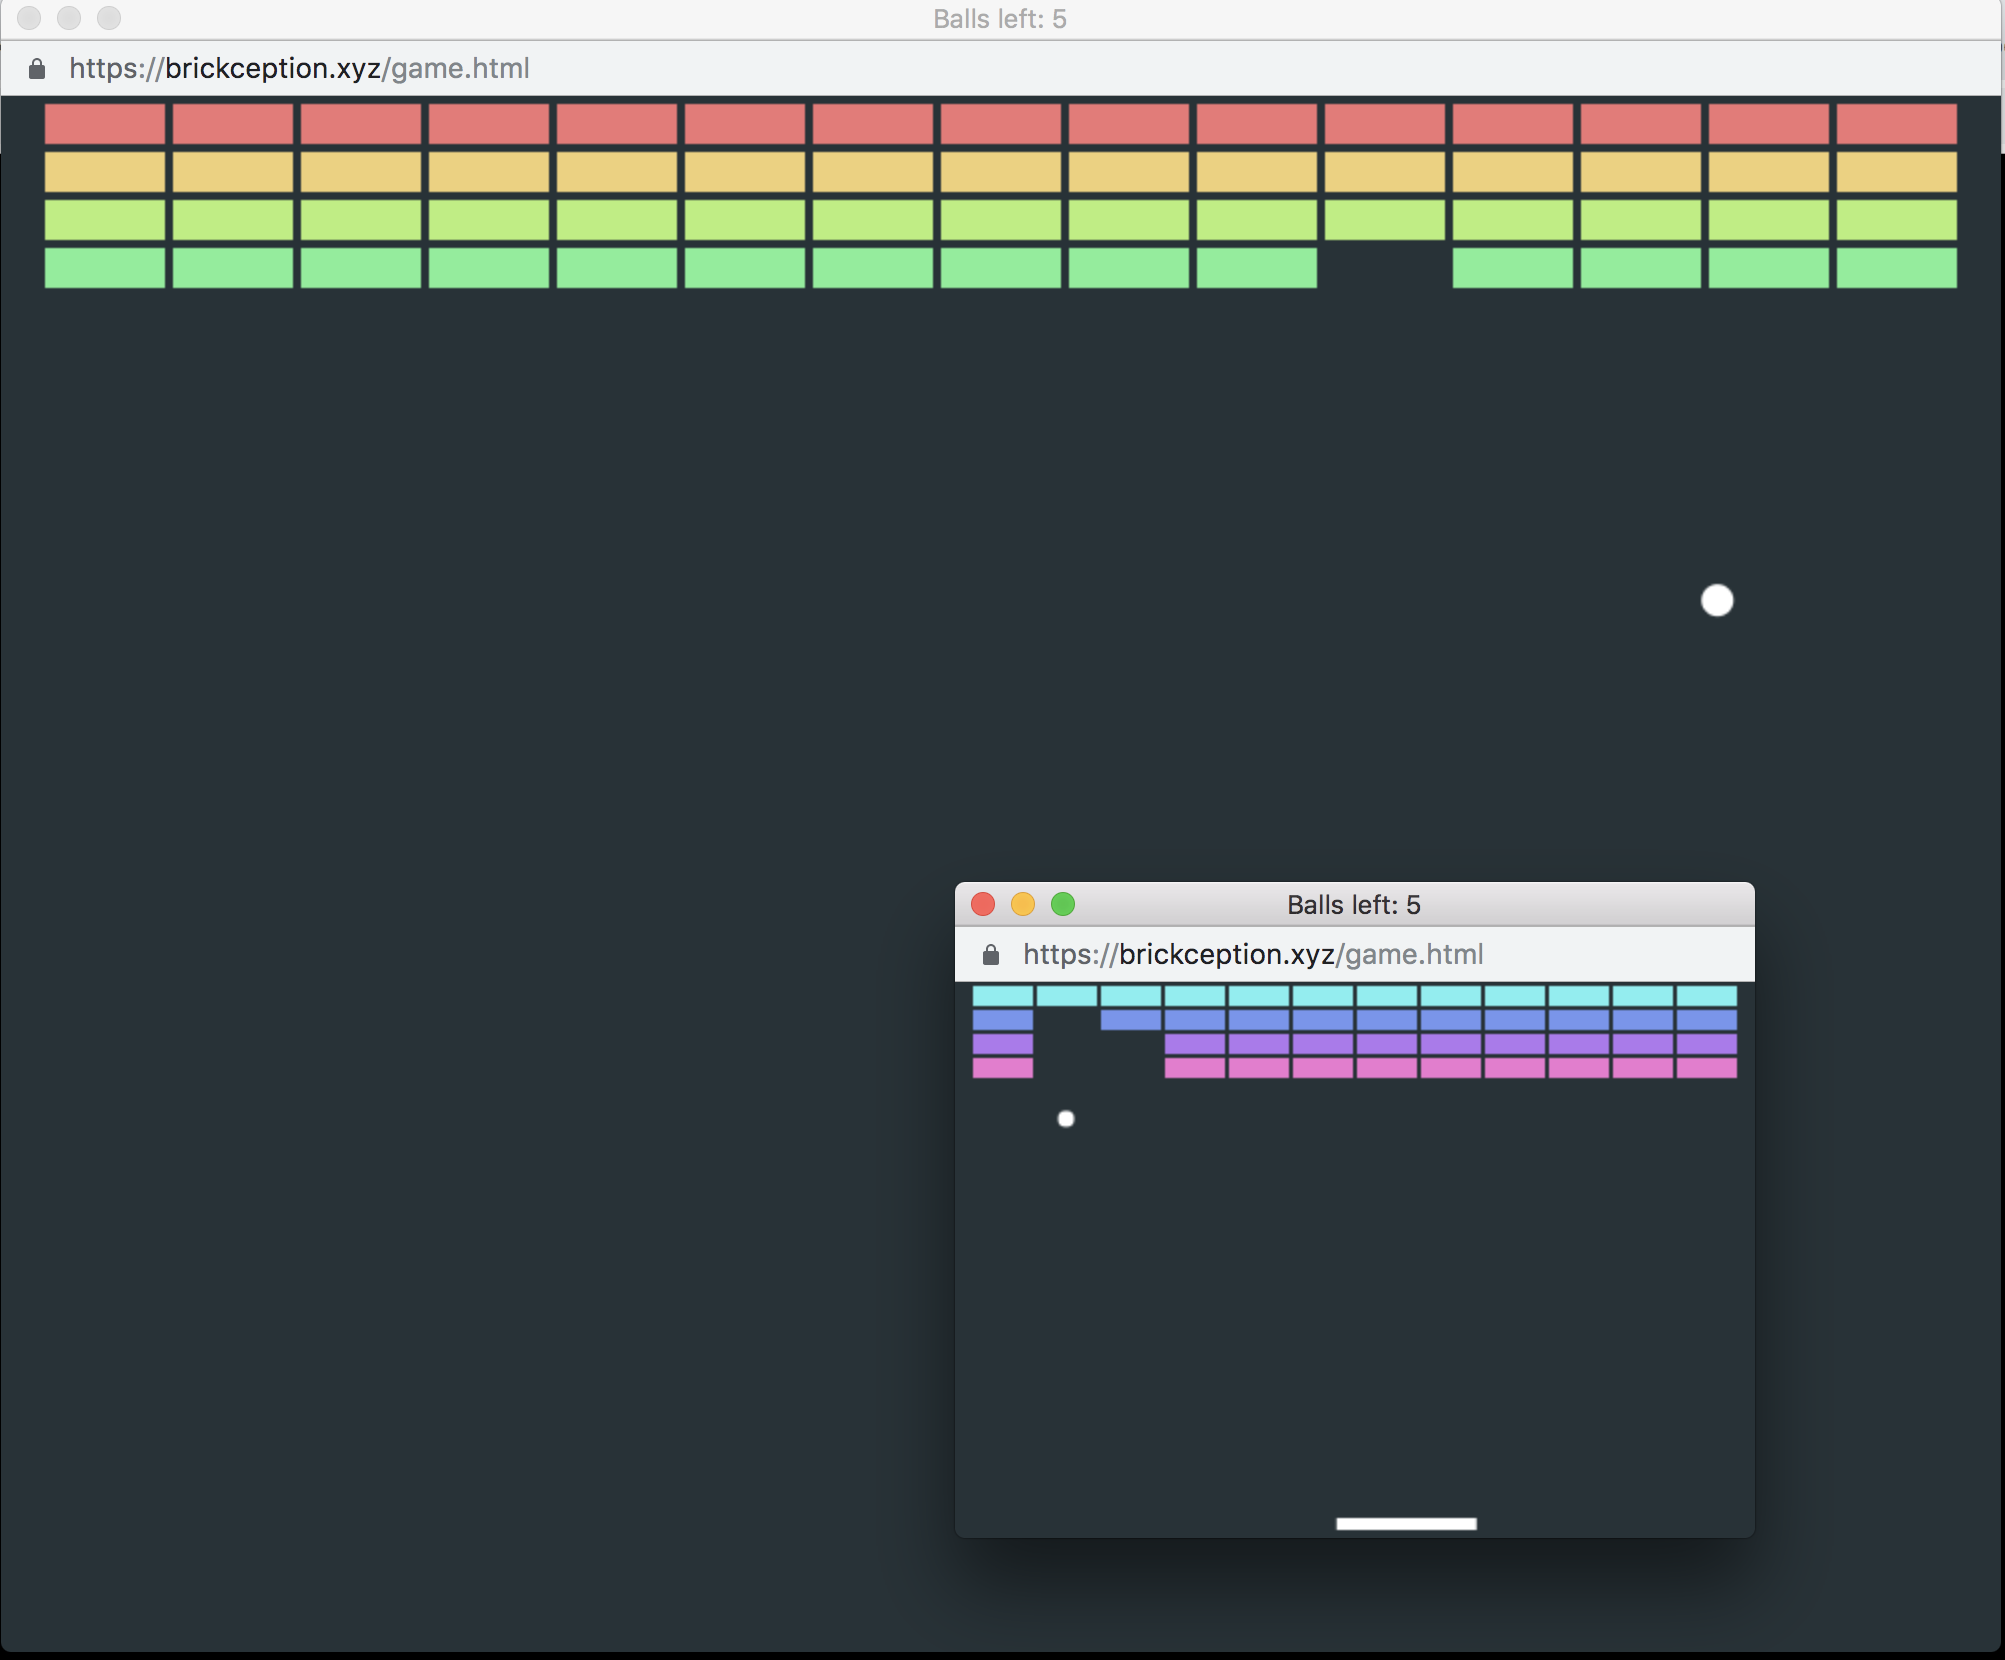Click the bottom-left green brick in the large game

(x=104, y=268)
